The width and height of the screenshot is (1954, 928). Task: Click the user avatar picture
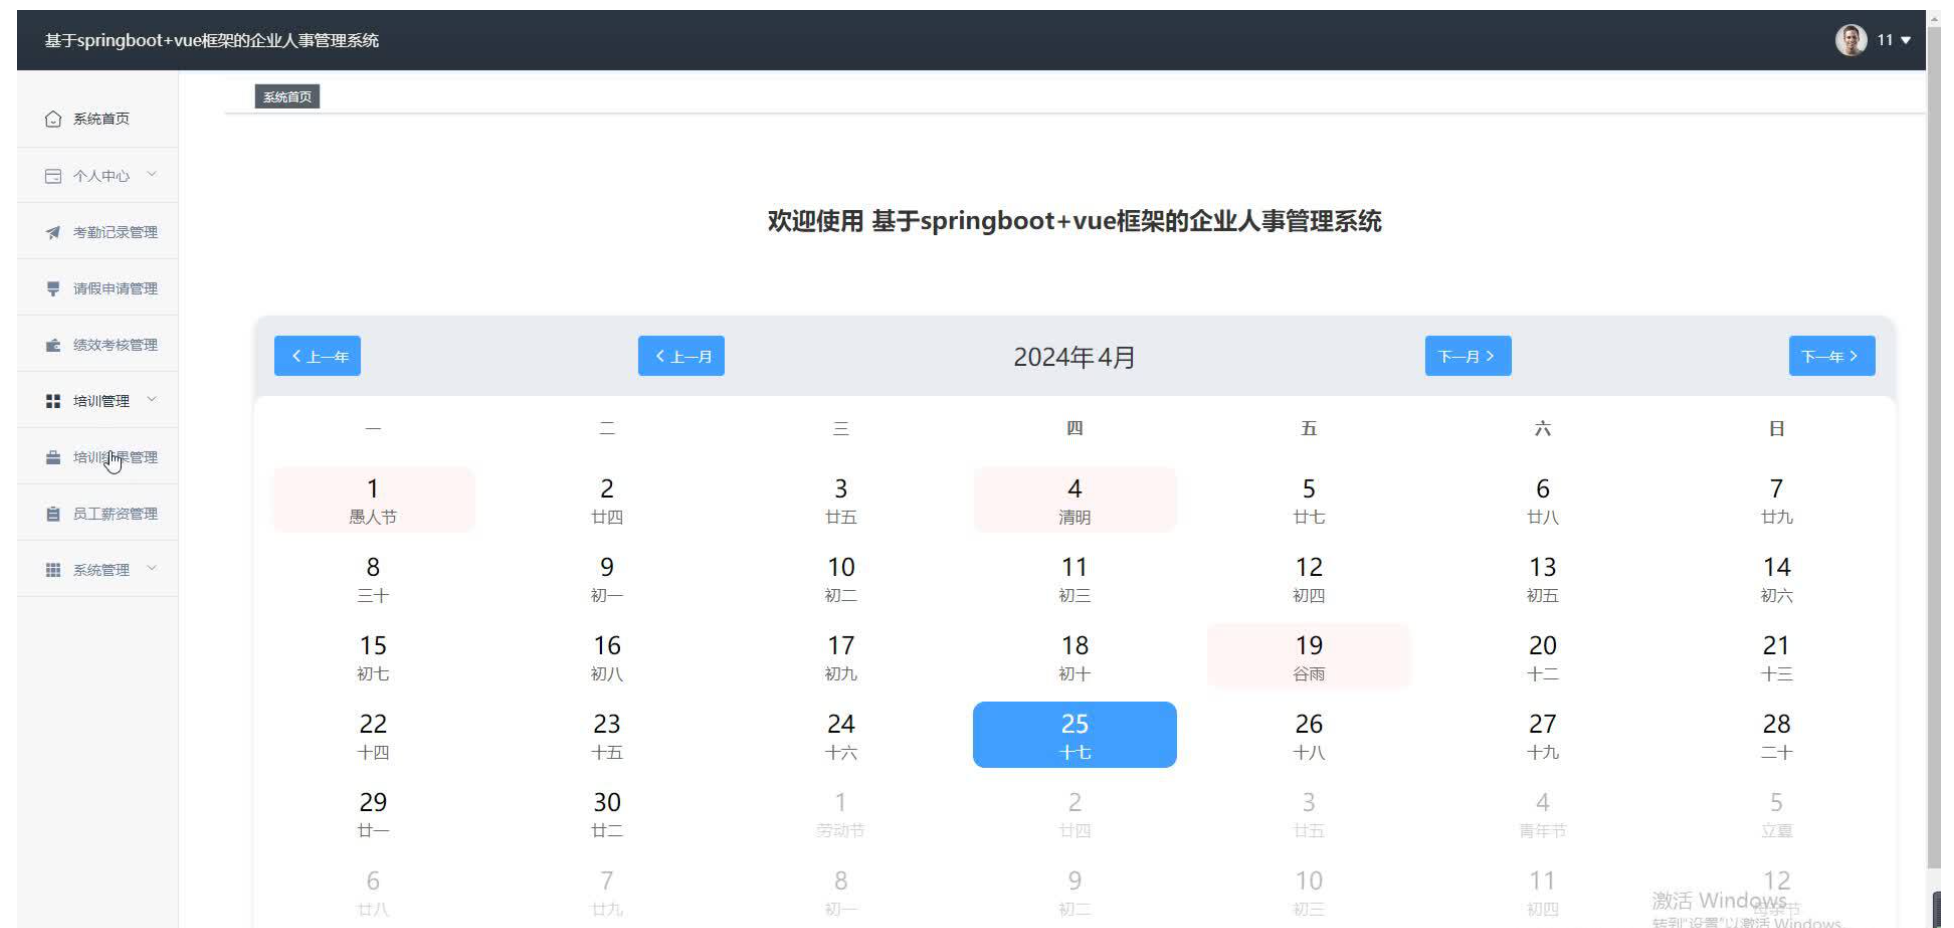pos(1851,40)
